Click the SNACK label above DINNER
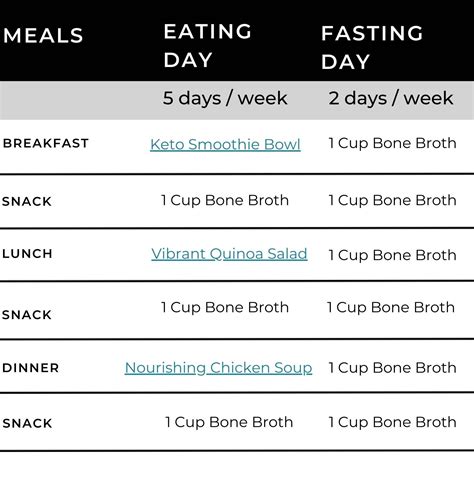Screen dimensions: 474x485 (27, 315)
